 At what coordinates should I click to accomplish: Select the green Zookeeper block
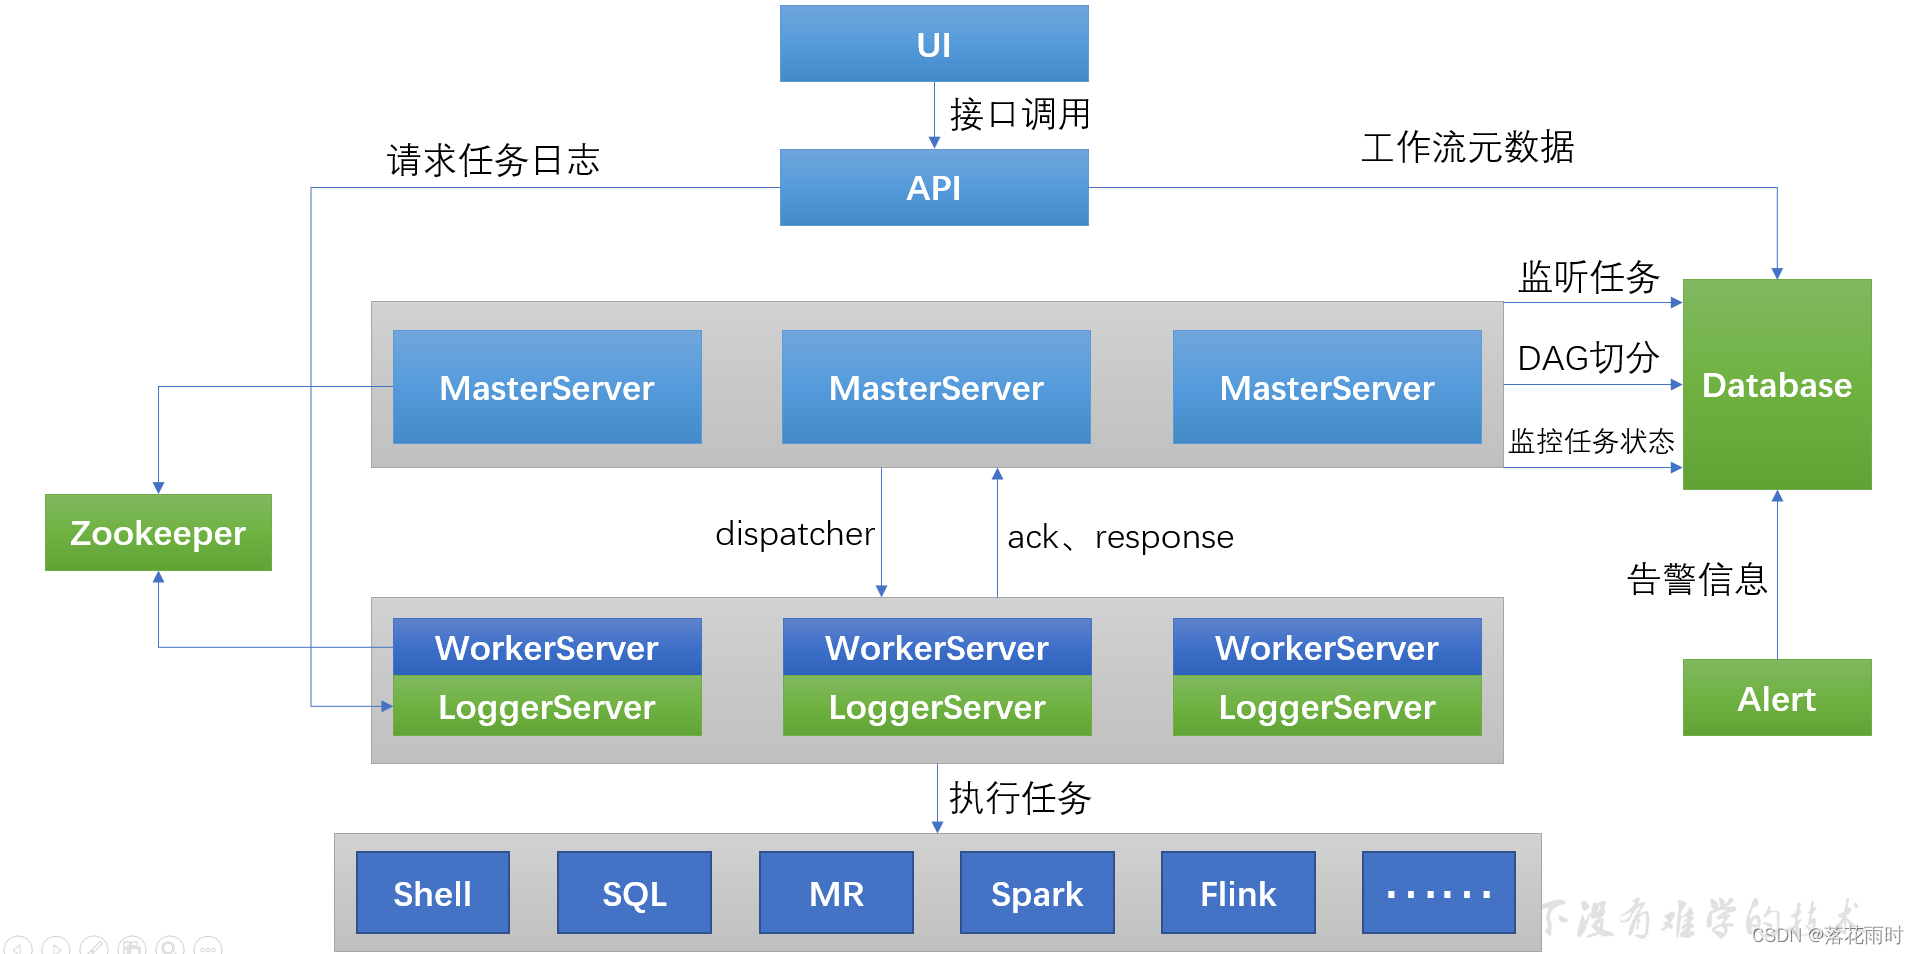(157, 532)
